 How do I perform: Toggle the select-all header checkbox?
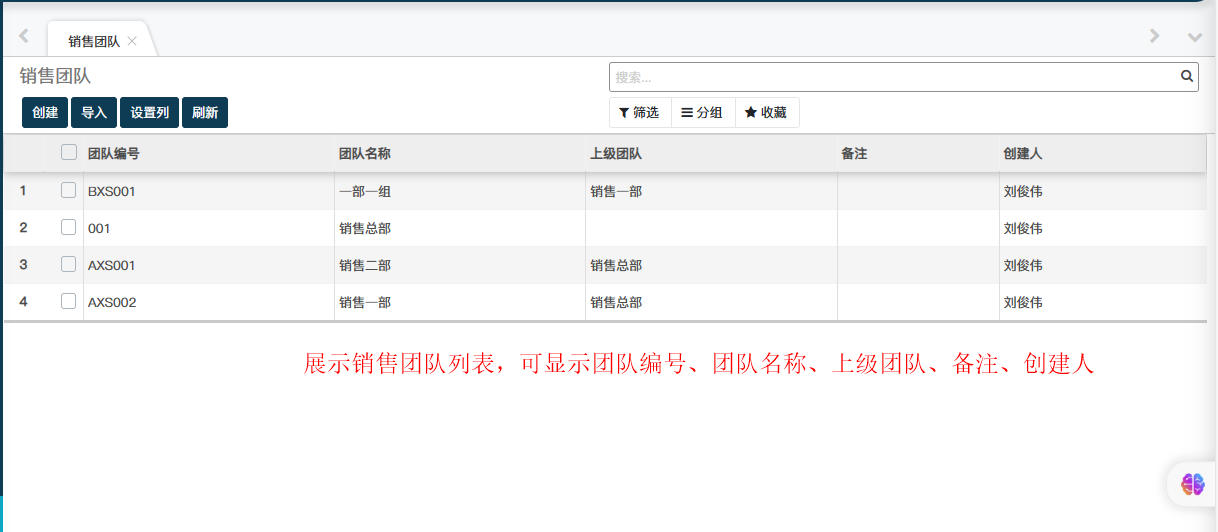point(69,153)
